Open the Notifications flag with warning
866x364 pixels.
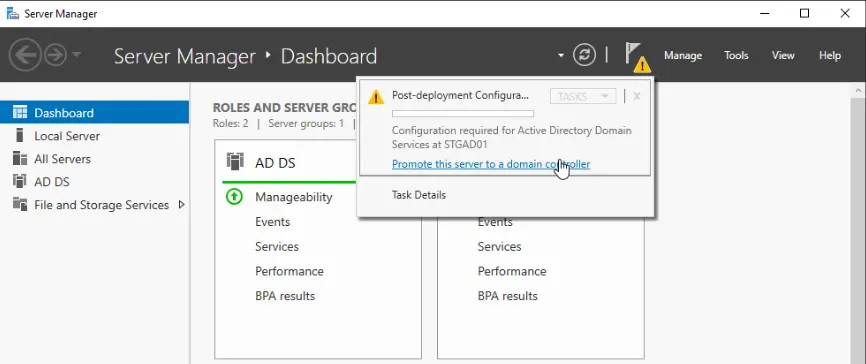pos(637,57)
